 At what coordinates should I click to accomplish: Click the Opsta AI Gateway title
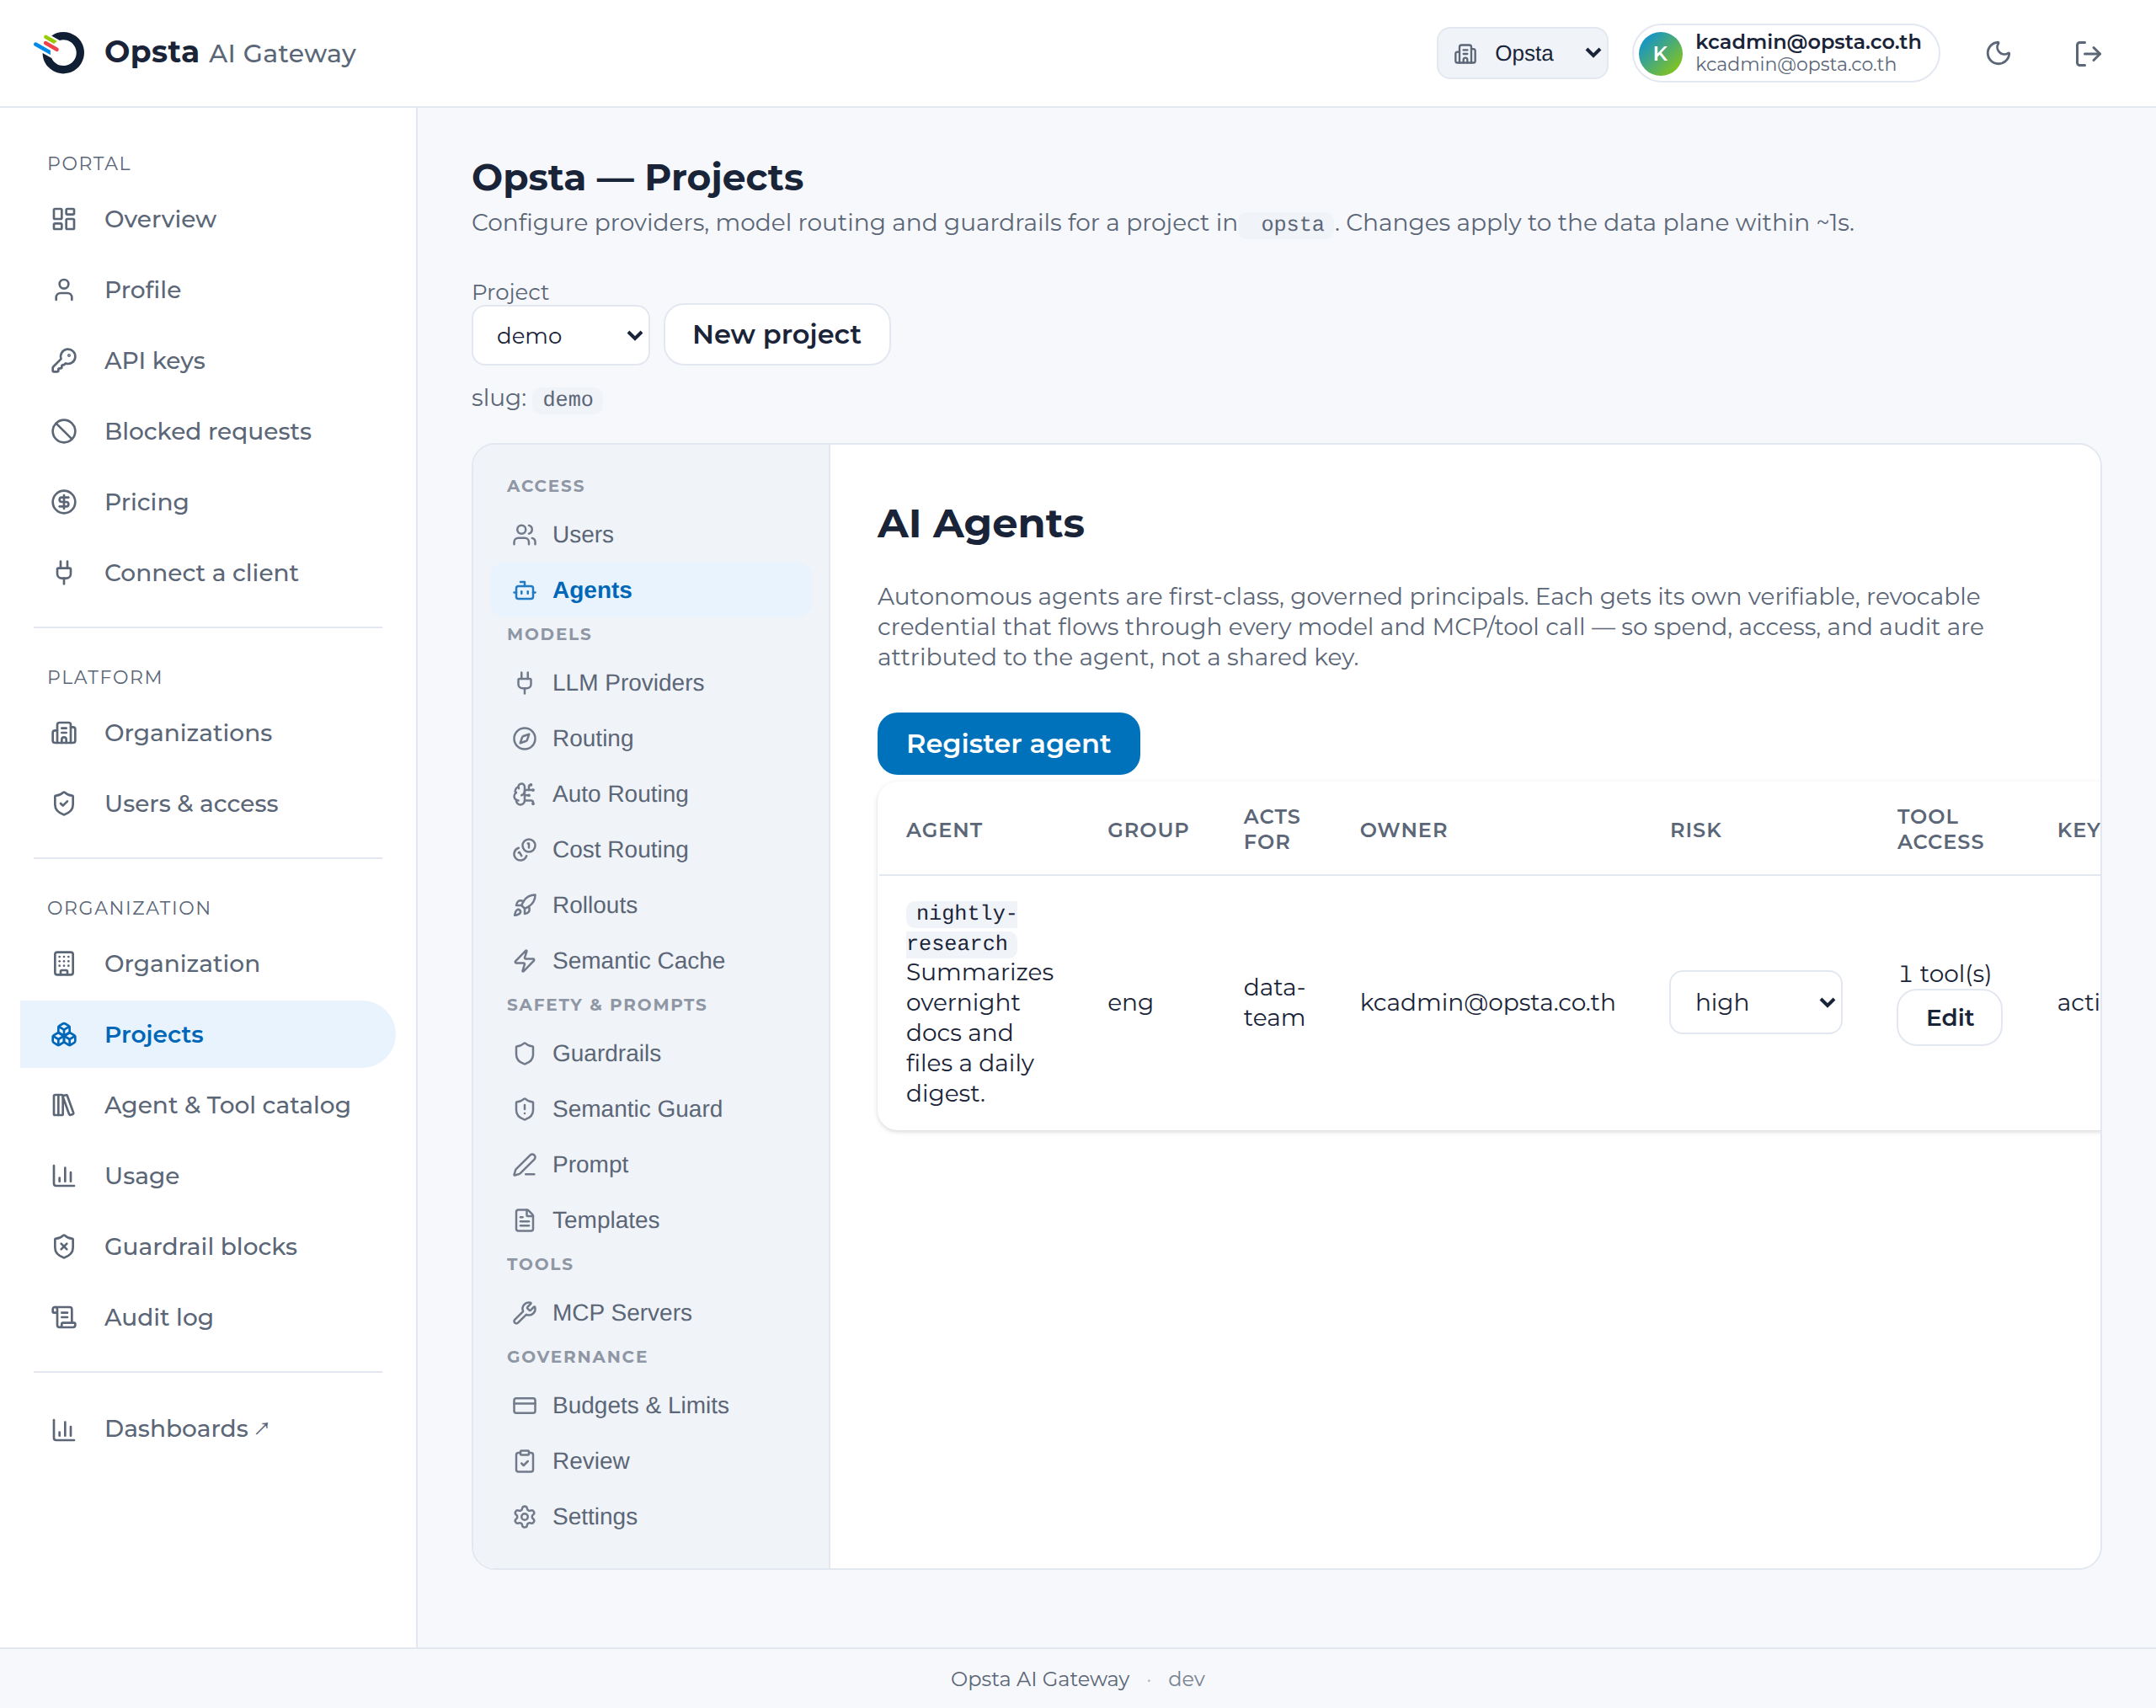[x=230, y=52]
